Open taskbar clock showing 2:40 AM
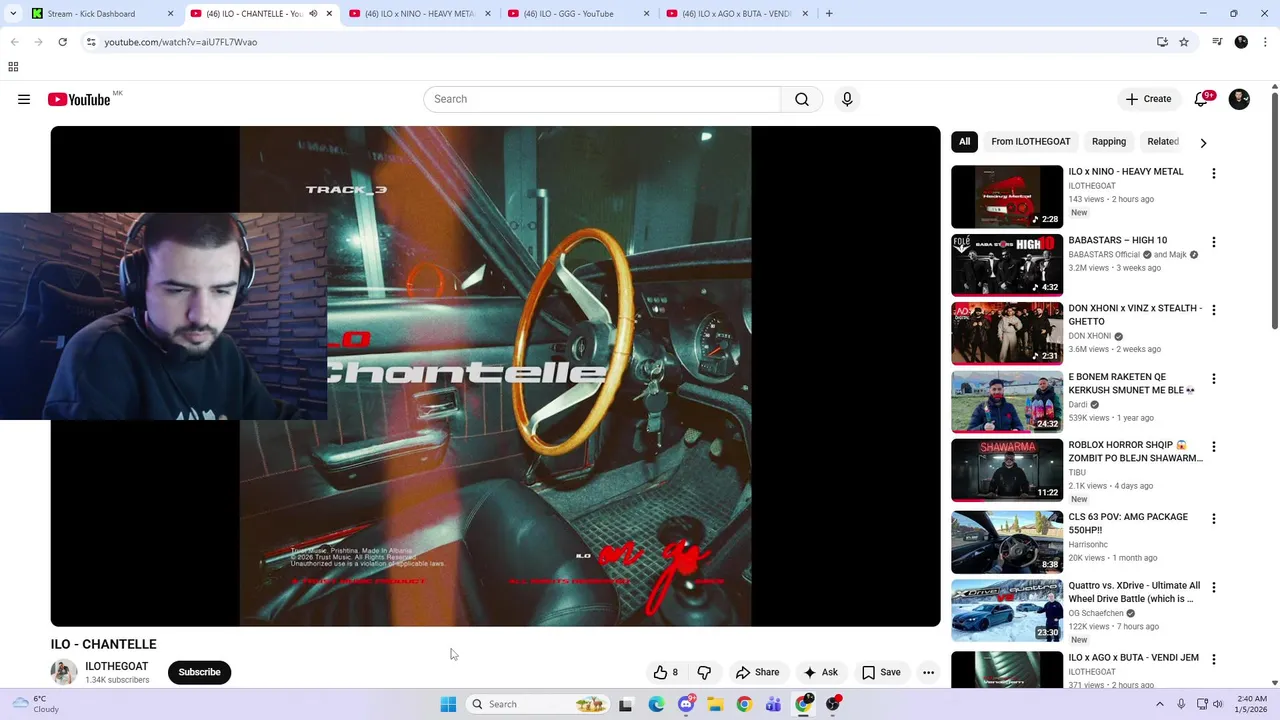Screen dimensions: 1280x720 pyautogui.click(x=1252, y=704)
